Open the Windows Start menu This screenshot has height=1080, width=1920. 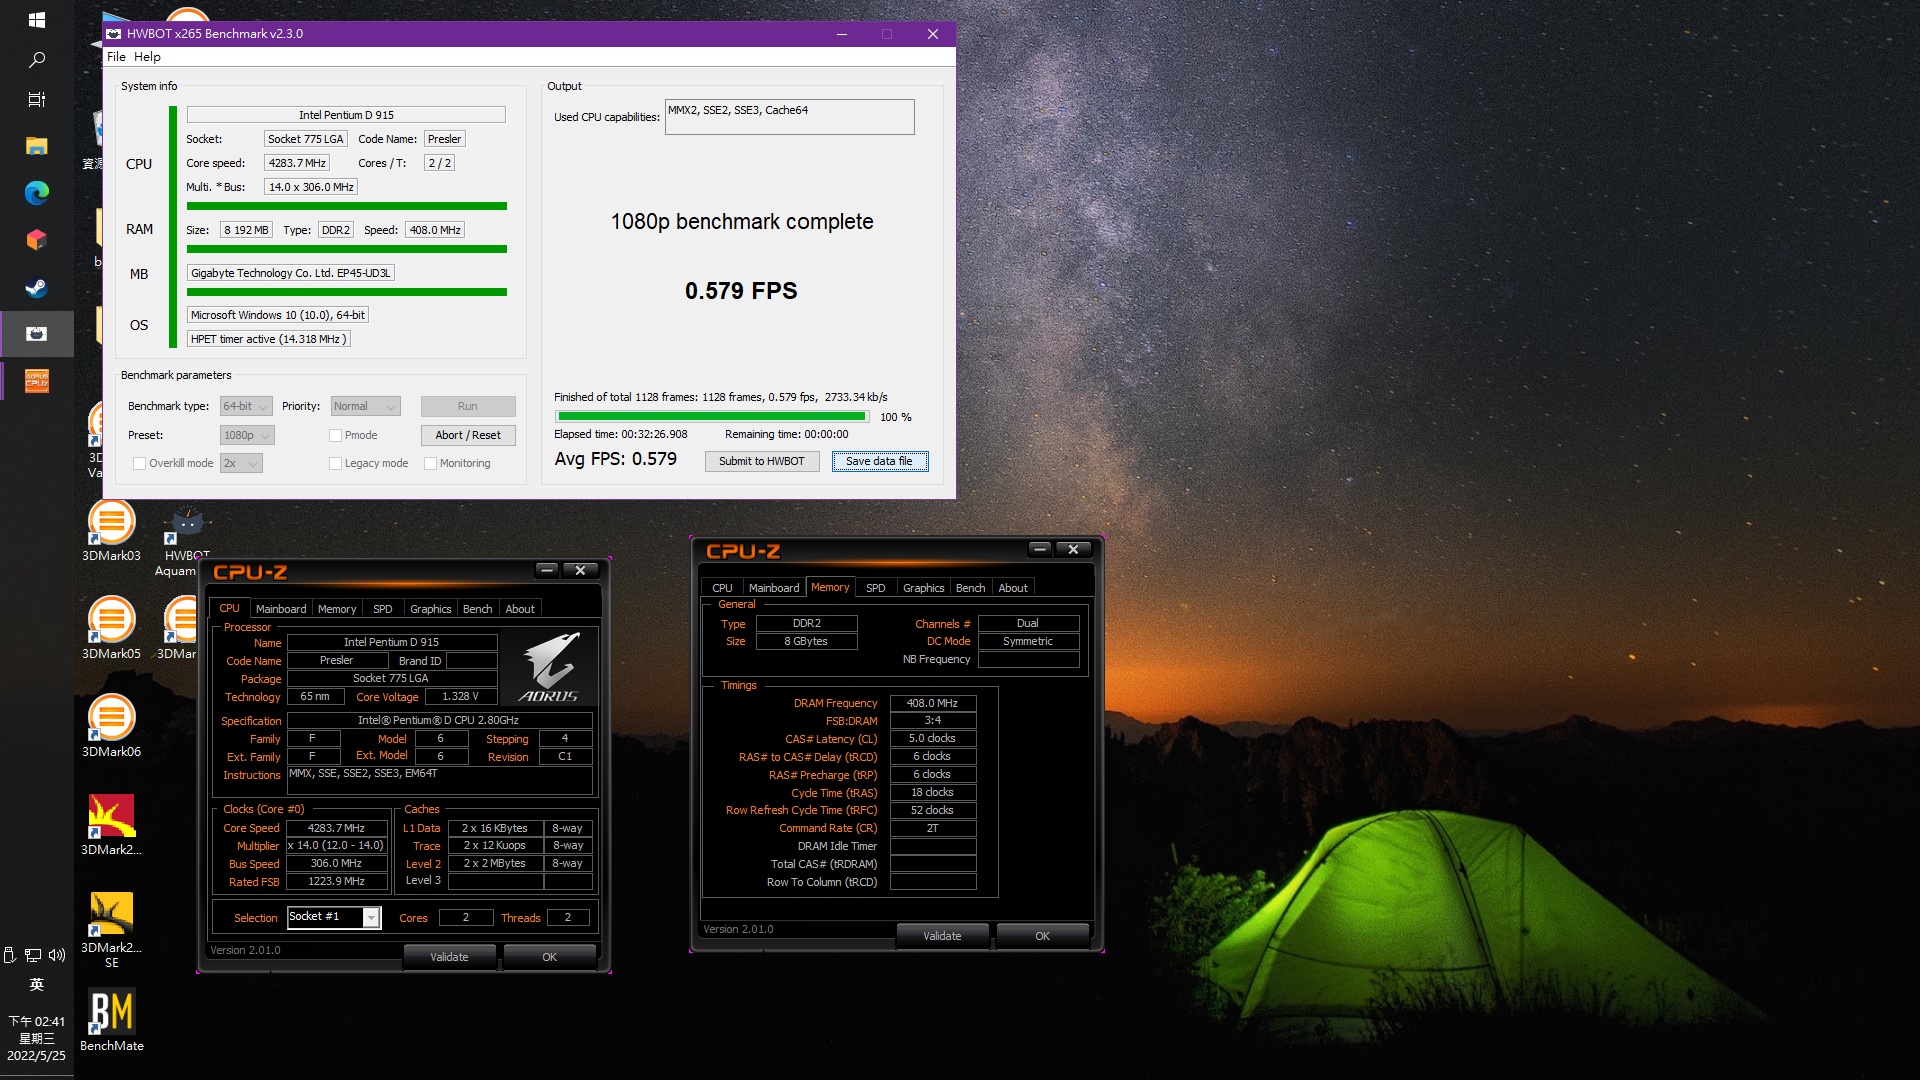click(36, 19)
